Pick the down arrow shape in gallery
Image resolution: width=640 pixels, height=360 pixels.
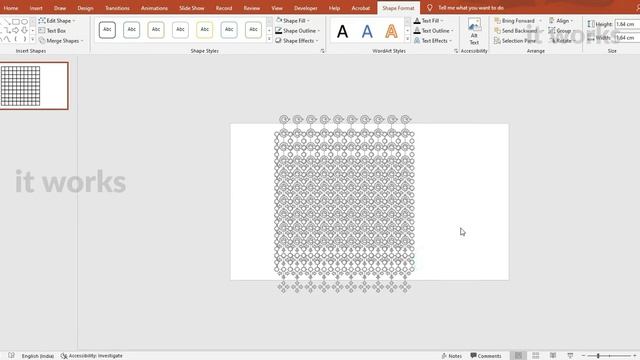[24, 31]
